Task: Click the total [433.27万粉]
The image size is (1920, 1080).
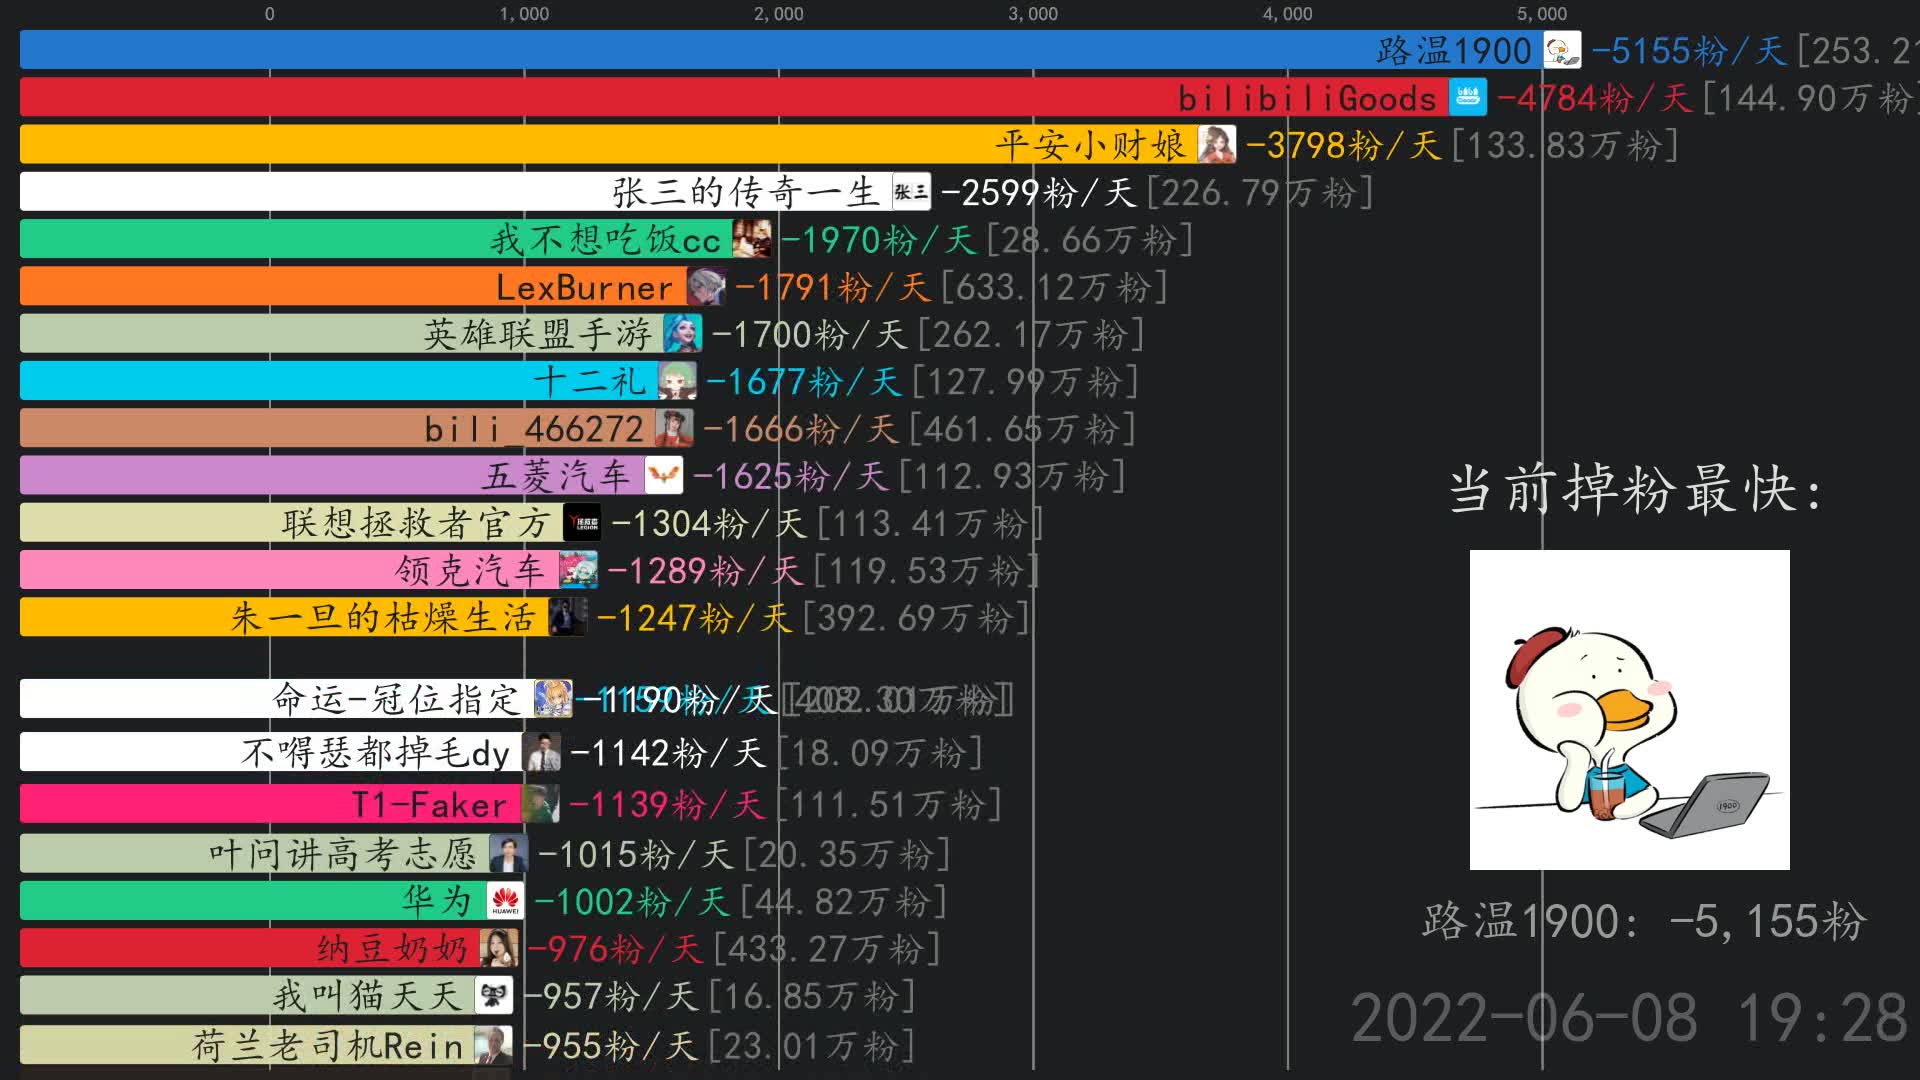Action: (x=827, y=949)
